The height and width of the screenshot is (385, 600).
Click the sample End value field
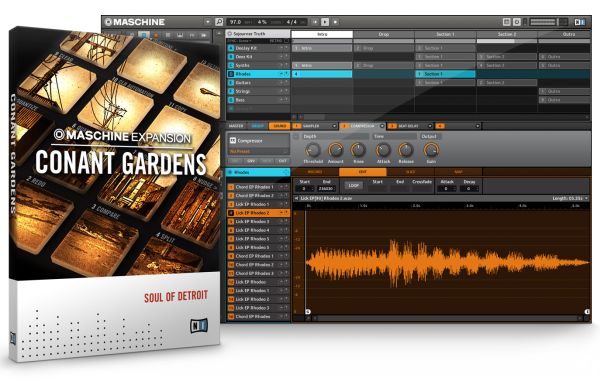pyautogui.click(x=326, y=189)
